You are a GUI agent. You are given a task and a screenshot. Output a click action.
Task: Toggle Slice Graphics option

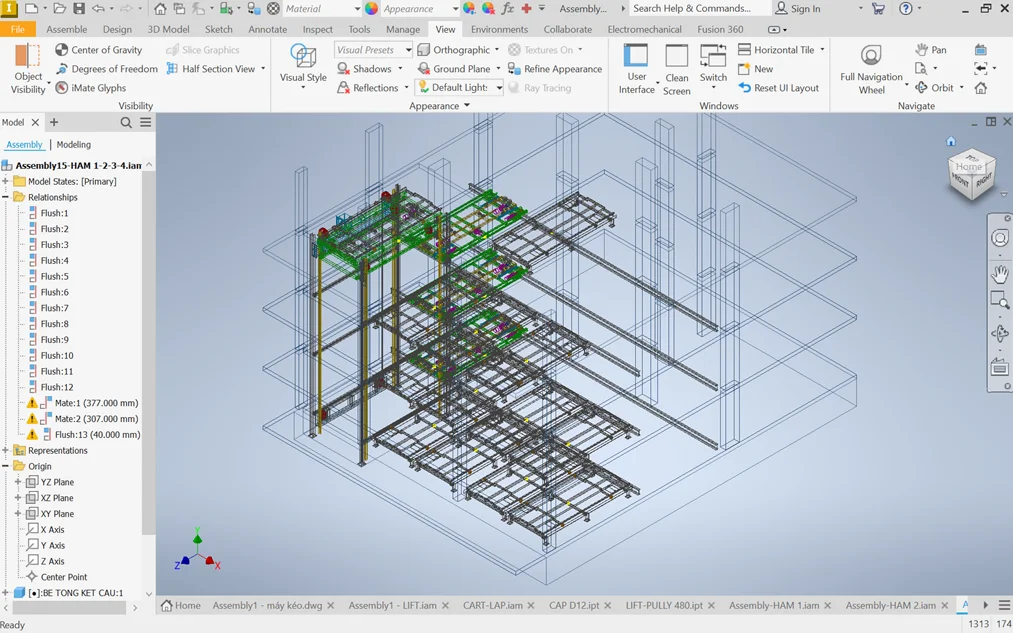pos(203,50)
